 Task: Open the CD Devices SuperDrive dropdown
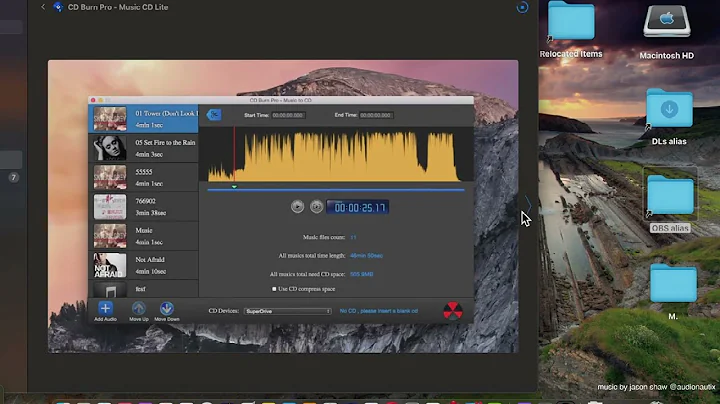(288, 311)
